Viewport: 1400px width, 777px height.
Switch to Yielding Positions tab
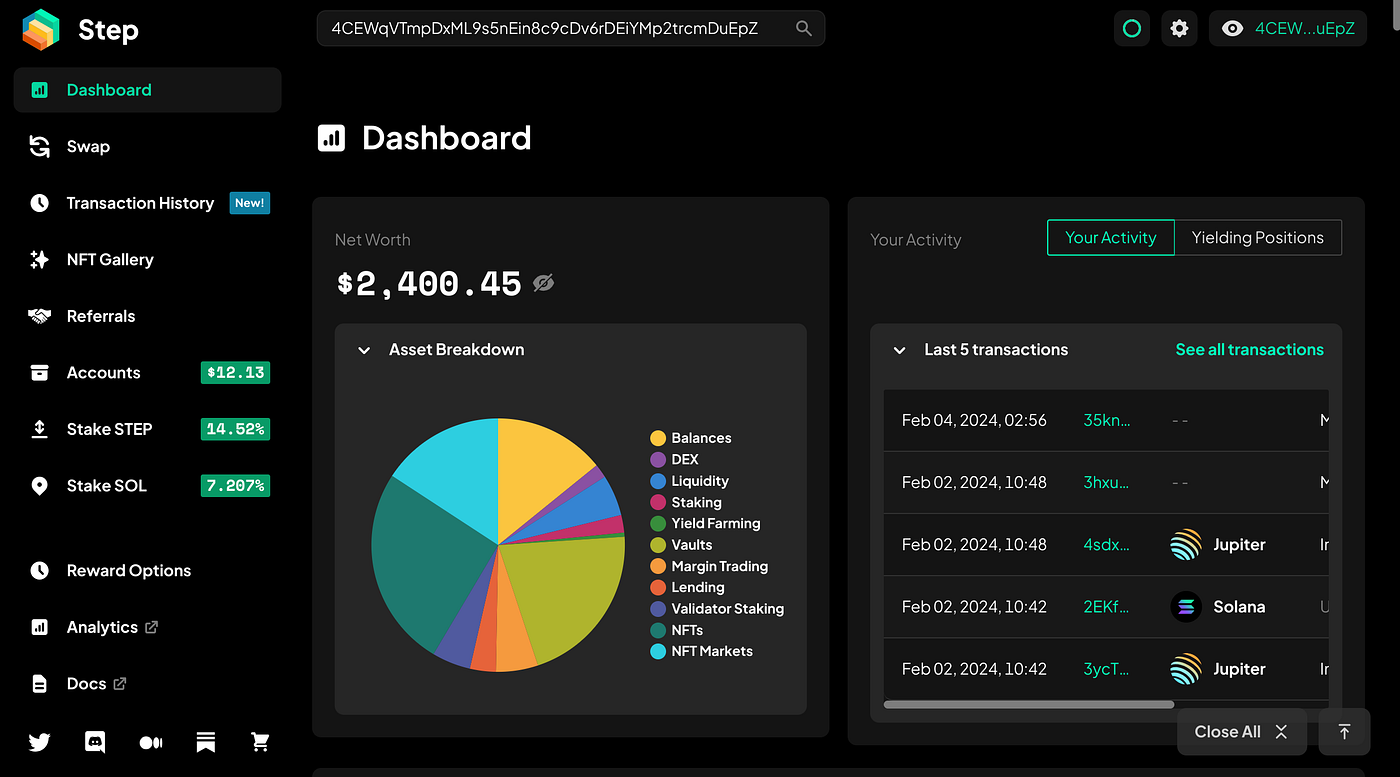[1258, 238]
